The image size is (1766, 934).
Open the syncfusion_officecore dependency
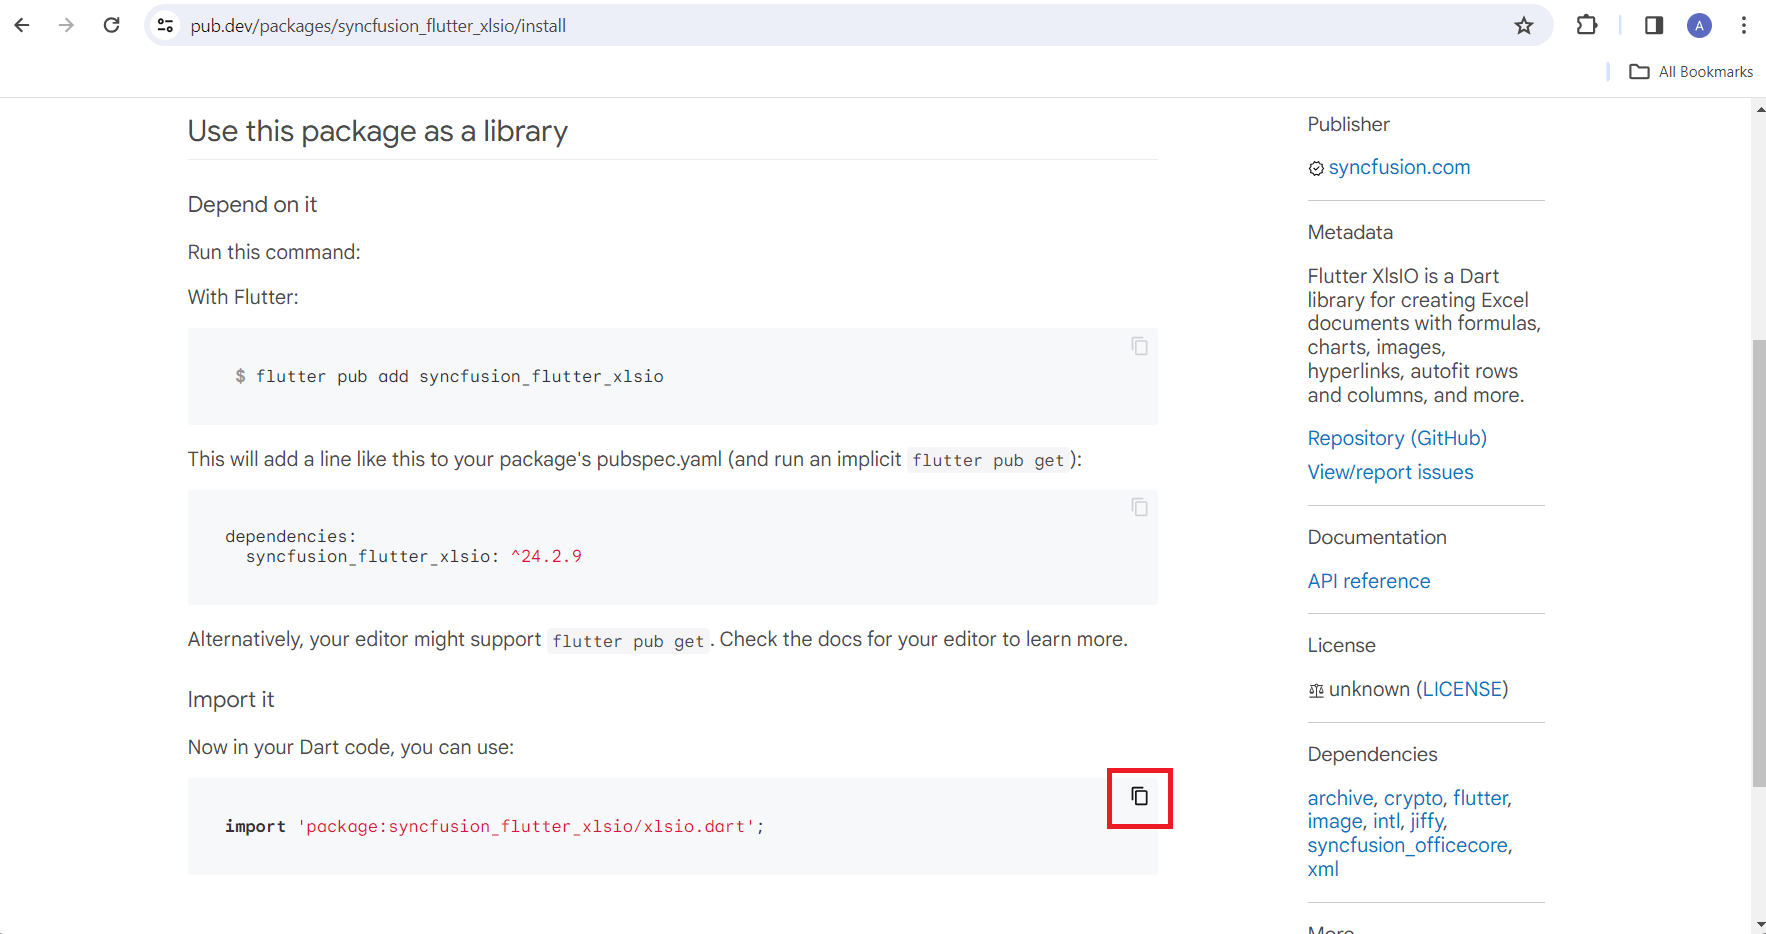[1408, 845]
